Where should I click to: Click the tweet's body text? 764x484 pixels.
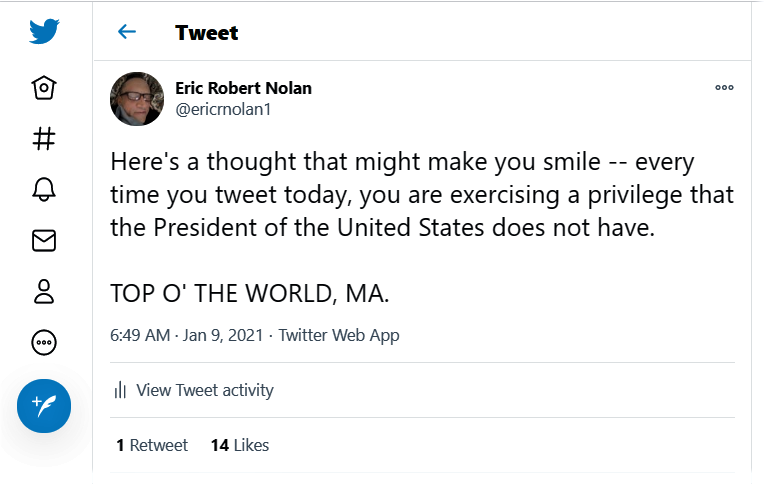click(x=420, y=194)
